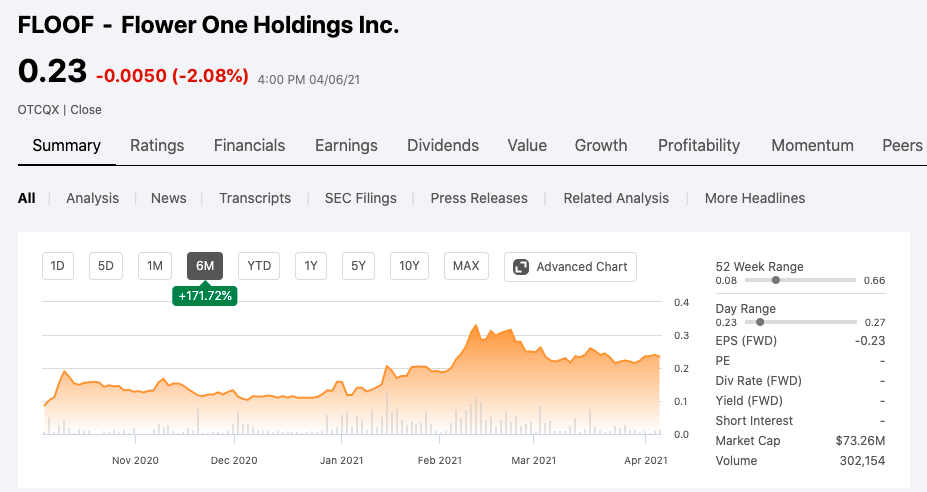Show MAX history on chart
Screen dimensions: 927x492
(x=466, y=266)
